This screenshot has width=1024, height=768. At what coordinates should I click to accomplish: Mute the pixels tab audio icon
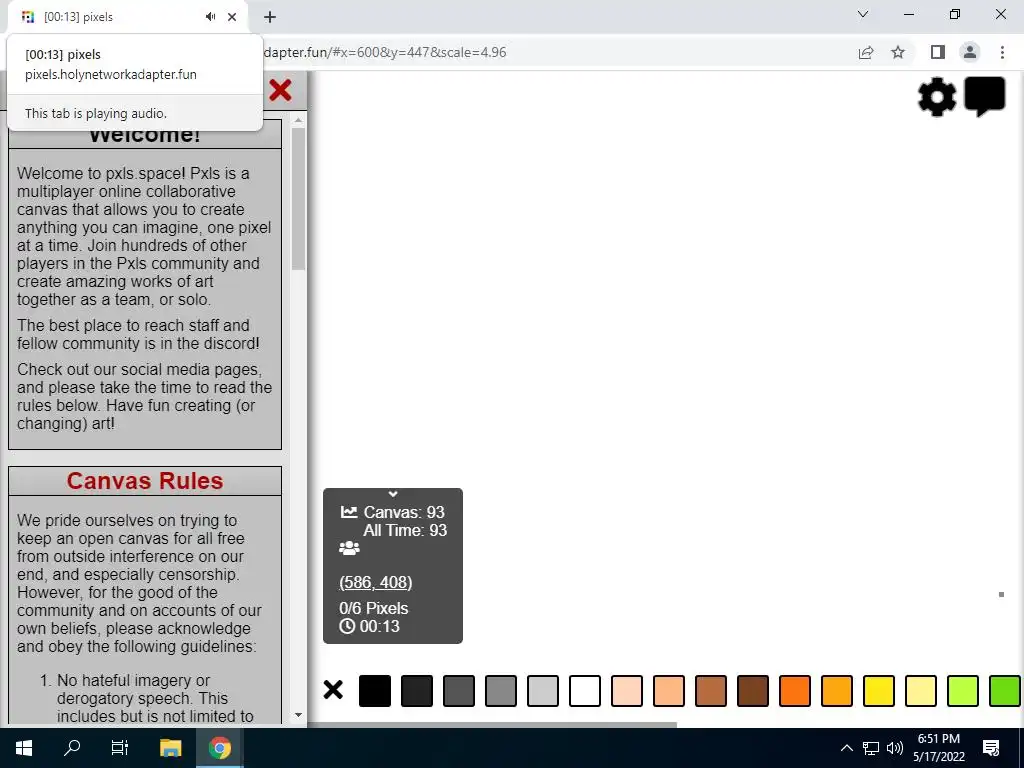pos(210,17)
